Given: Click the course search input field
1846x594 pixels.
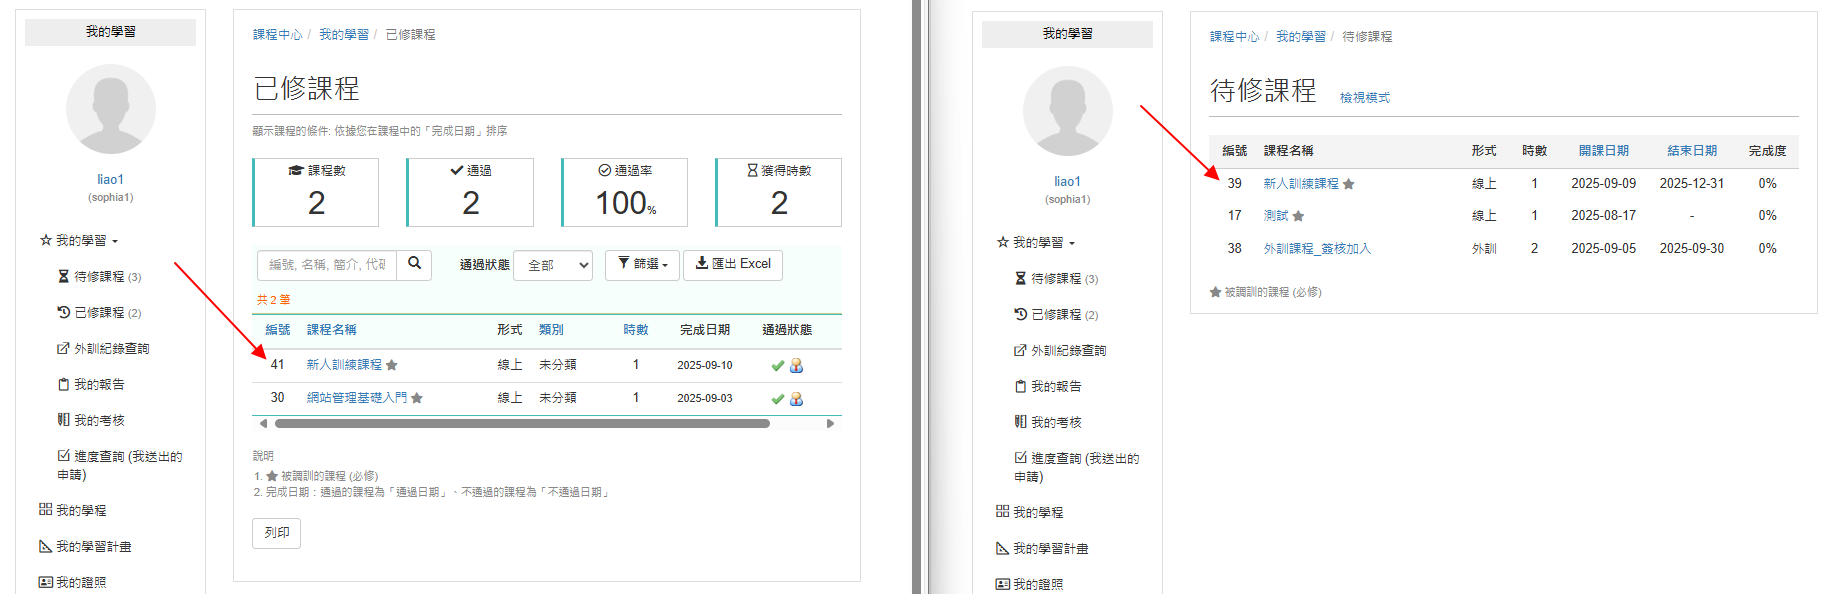Looking at the screenshot, I should 327,265.
